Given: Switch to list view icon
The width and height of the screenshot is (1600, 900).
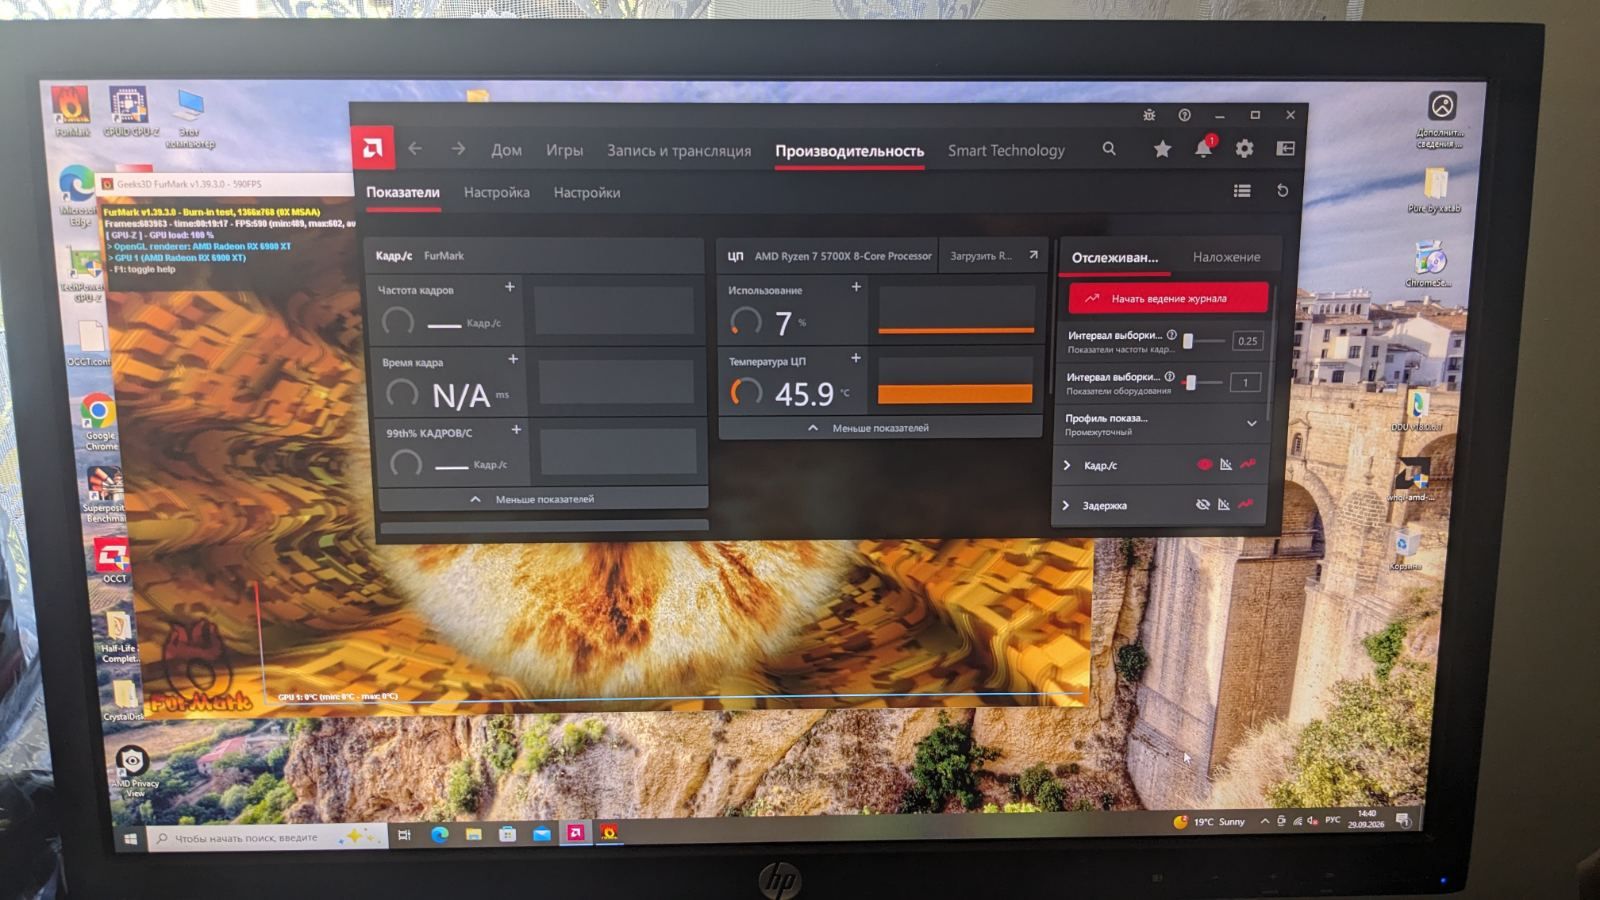Looking at the screenshot, I should click(x=1242, y=190).
